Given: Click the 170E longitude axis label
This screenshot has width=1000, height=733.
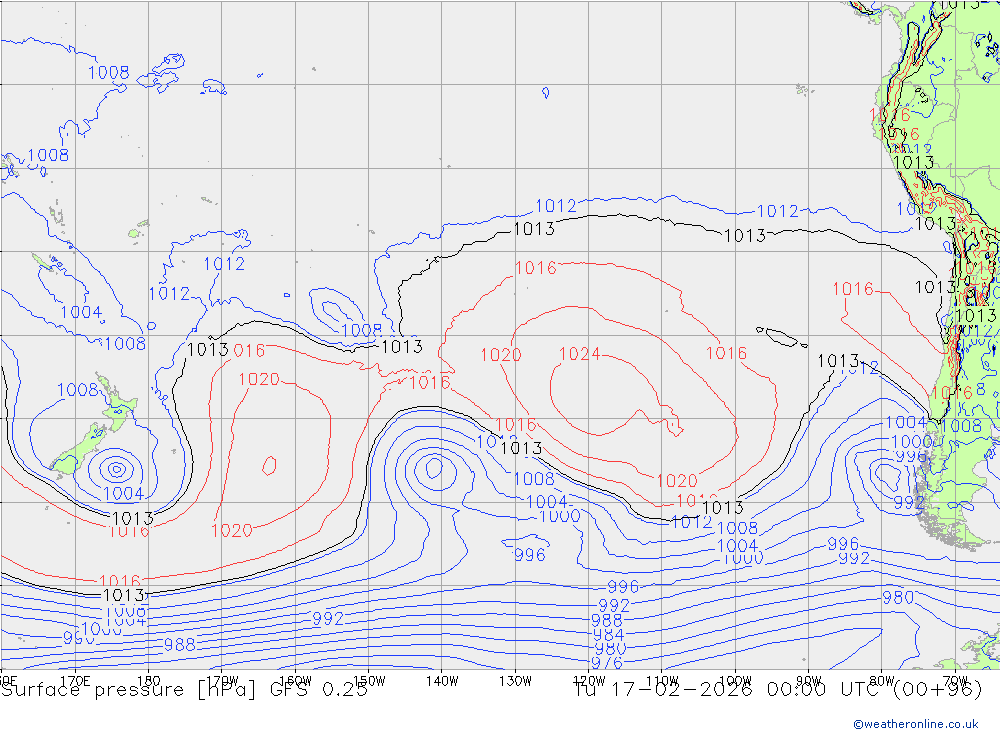Looking at the screenshot, I should (75, 681).
